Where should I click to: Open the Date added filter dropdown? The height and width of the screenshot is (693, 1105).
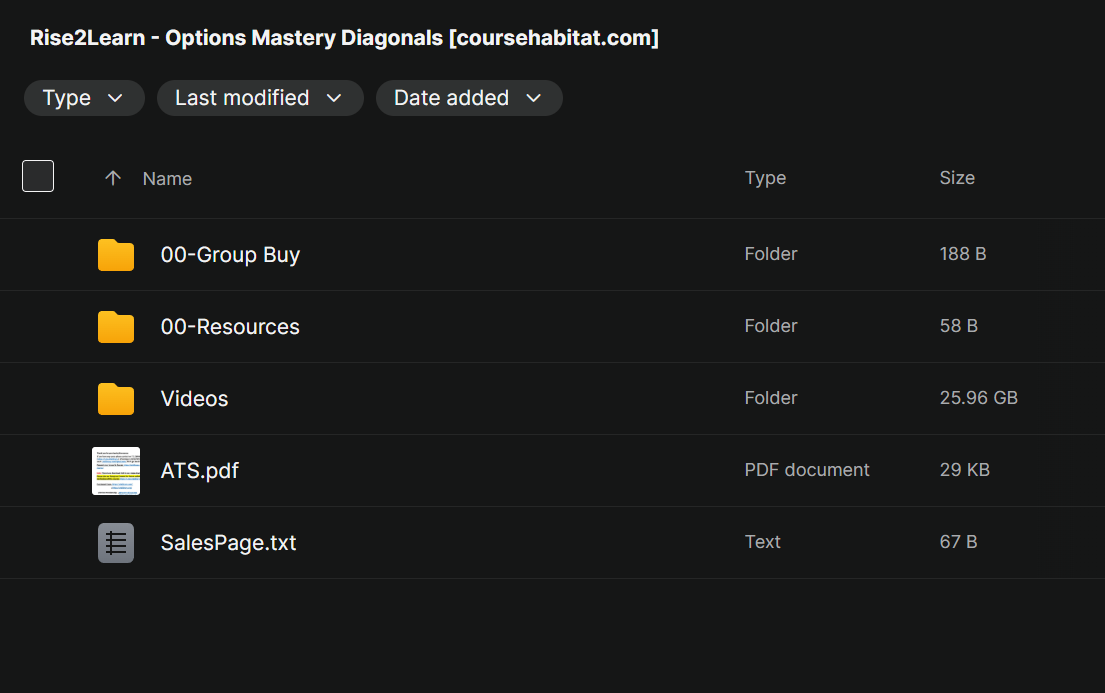click(468, 98)
